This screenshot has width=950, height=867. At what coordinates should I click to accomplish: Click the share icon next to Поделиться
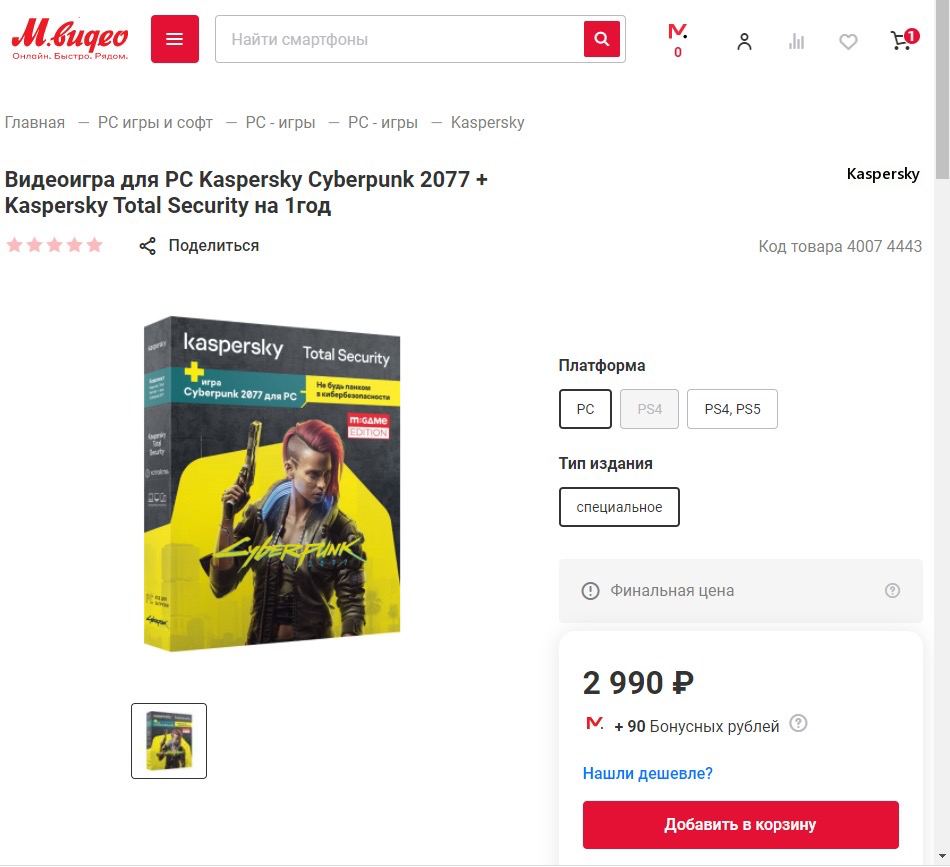click(147, 246)
